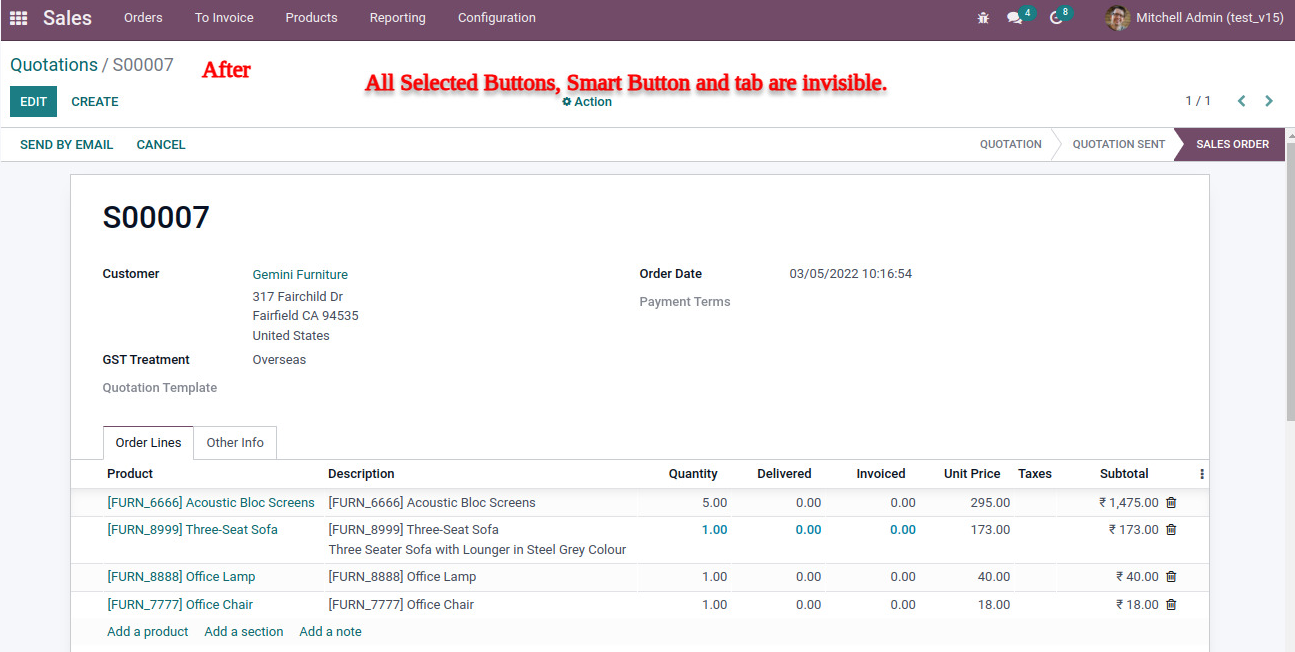Delete the Three-Seat Sofa order line
Viewport: 1295px width, 652px height.
(x=1171, y=530)
